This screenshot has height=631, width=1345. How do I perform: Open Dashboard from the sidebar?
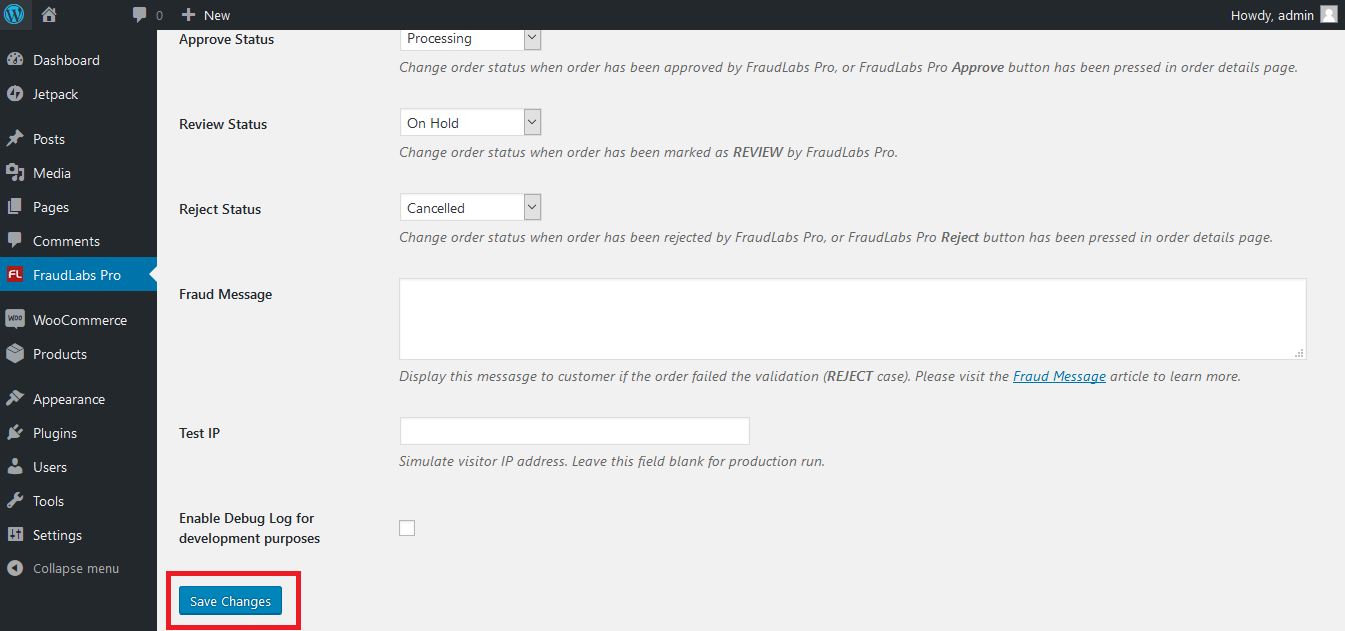tap(66, 60)
